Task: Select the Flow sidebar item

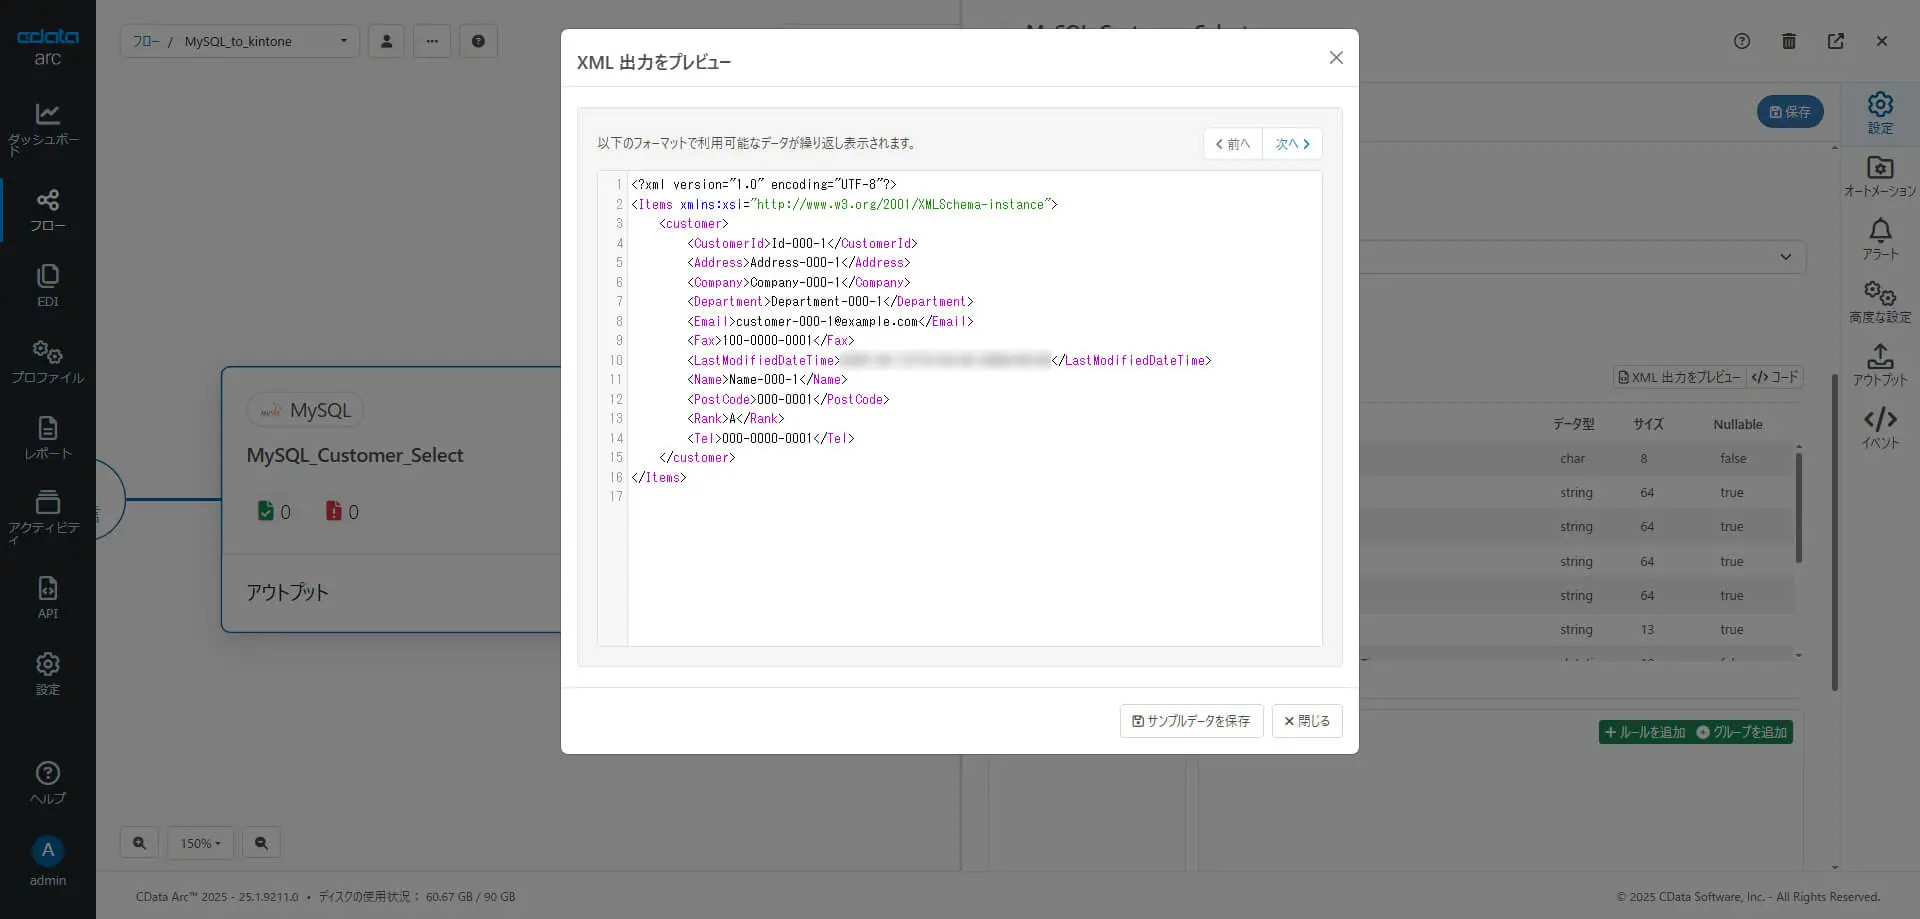Action: (47, 210)
